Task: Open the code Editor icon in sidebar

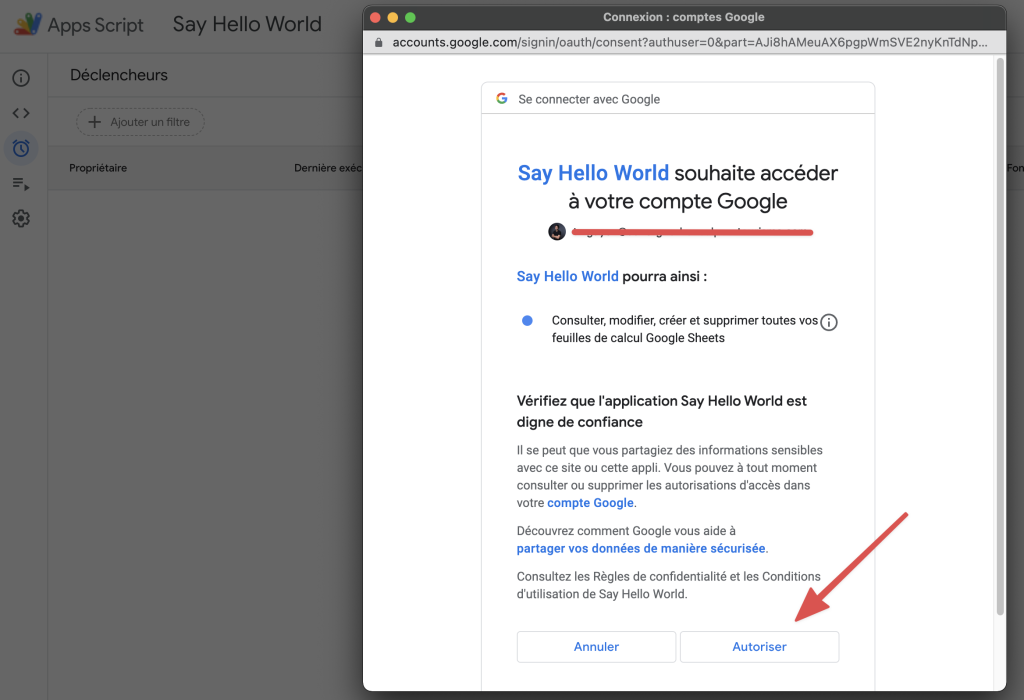Action: pyautogui.click(x=21, y=113)
